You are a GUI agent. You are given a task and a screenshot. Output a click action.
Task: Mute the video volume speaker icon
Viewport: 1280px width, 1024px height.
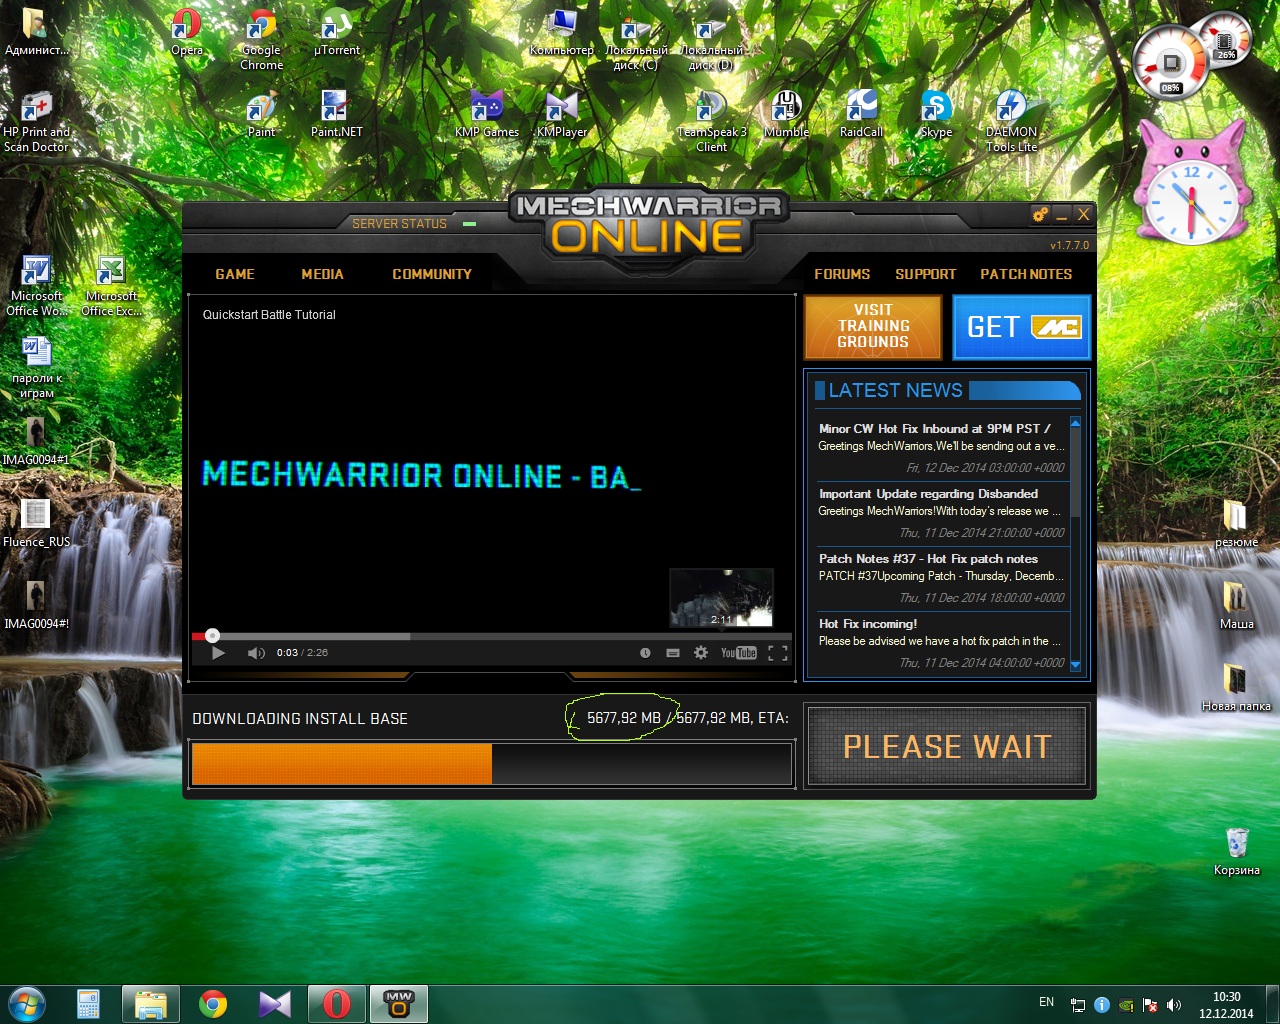coord(256,653)
